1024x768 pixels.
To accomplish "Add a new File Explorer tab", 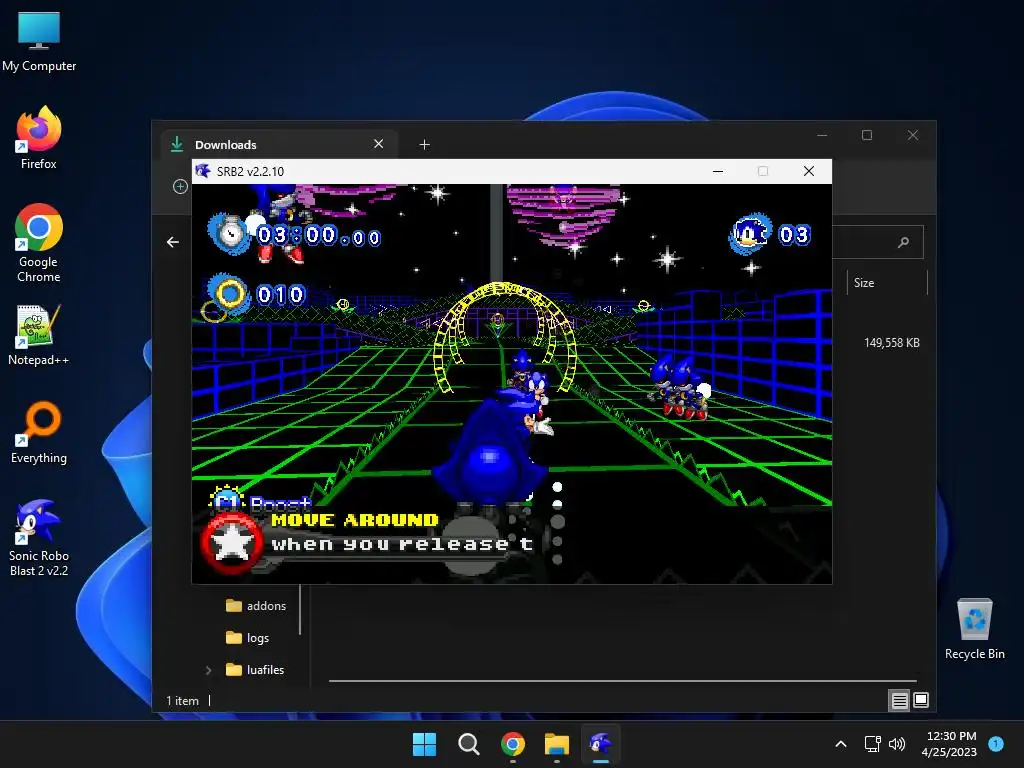I will (424, 144).
